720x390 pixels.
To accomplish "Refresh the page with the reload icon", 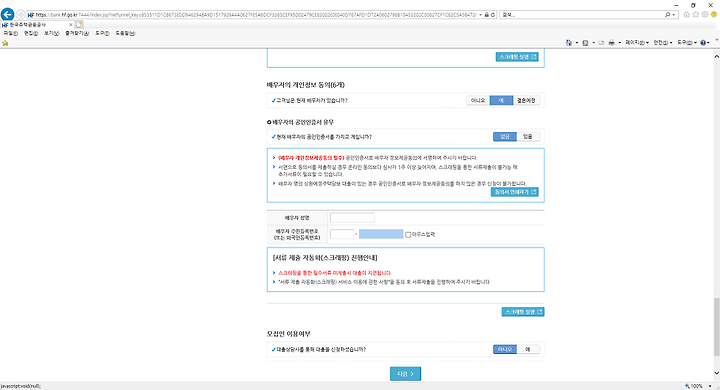I will [x=493, y=15].
